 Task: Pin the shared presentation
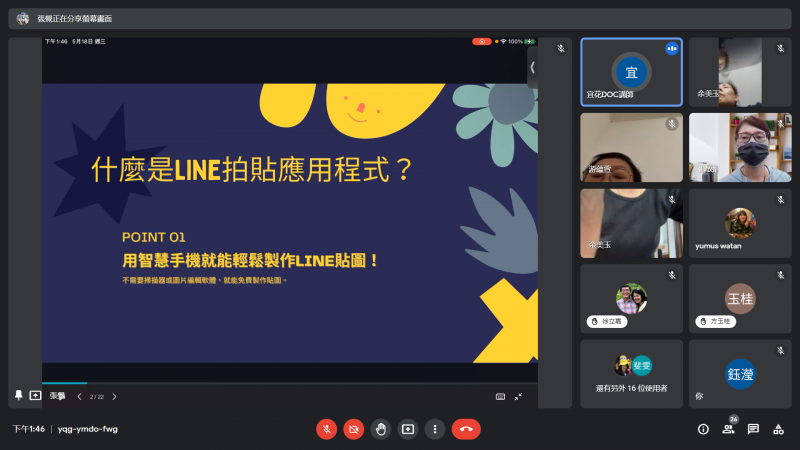click(x=19, y=395)
